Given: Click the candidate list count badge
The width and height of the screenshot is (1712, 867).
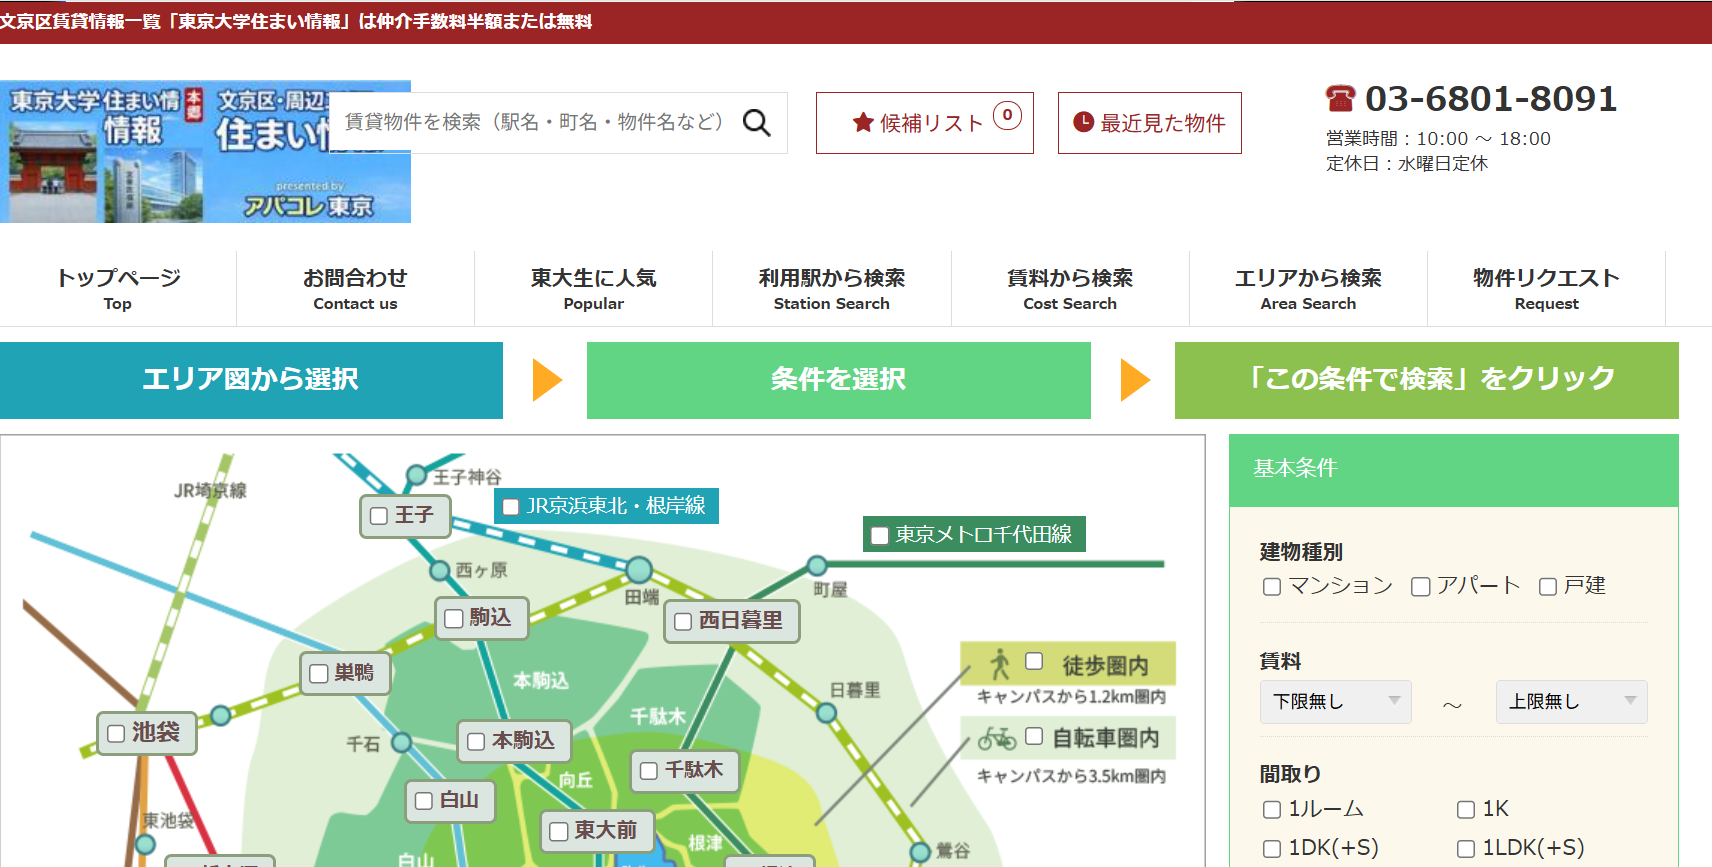Looking at the screenshot, I should tap(1007, 115).
